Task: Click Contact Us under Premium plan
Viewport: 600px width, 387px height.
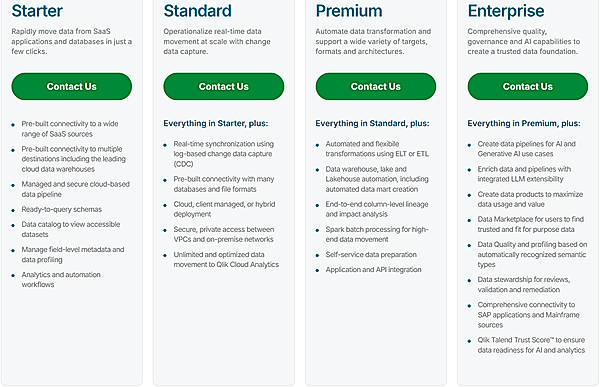Action: 376,87
